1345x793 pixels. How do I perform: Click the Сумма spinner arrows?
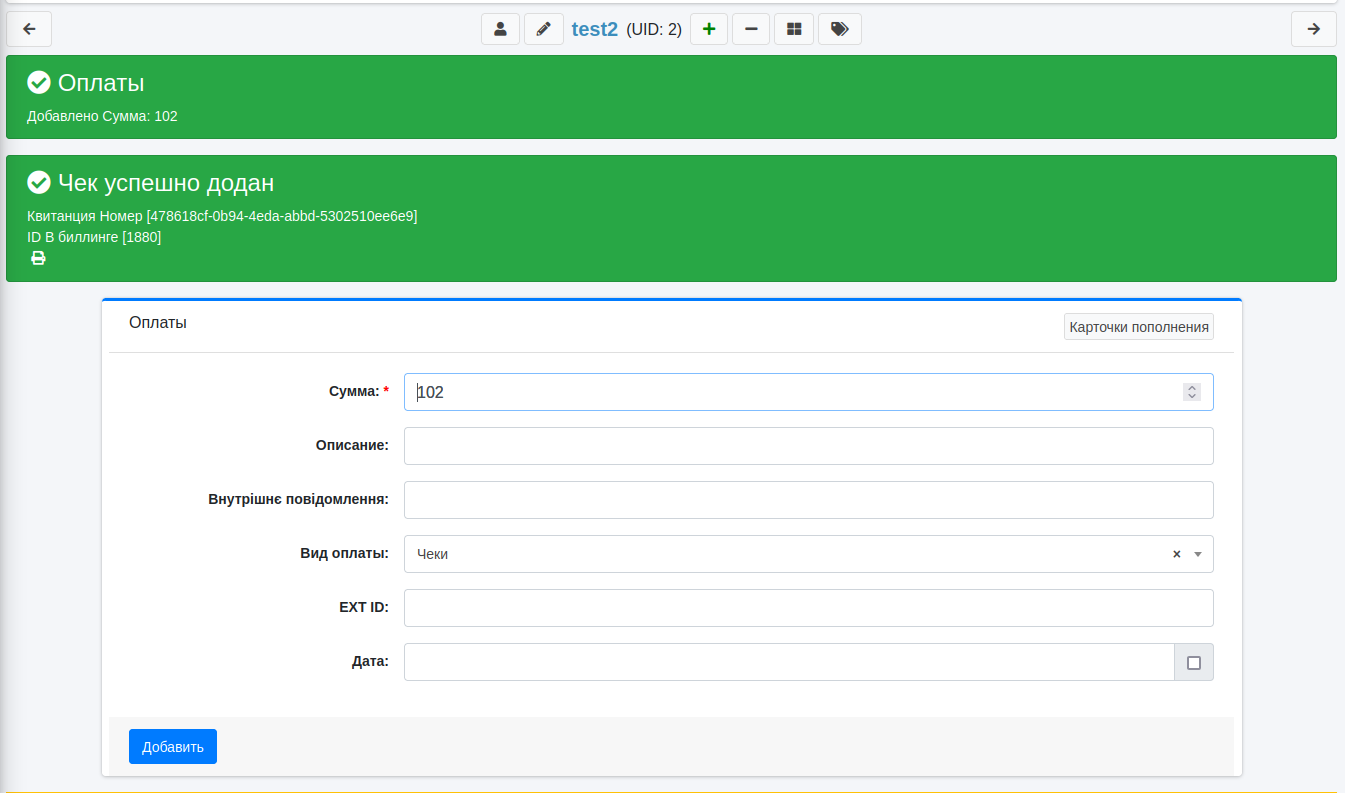(1191, 392)
